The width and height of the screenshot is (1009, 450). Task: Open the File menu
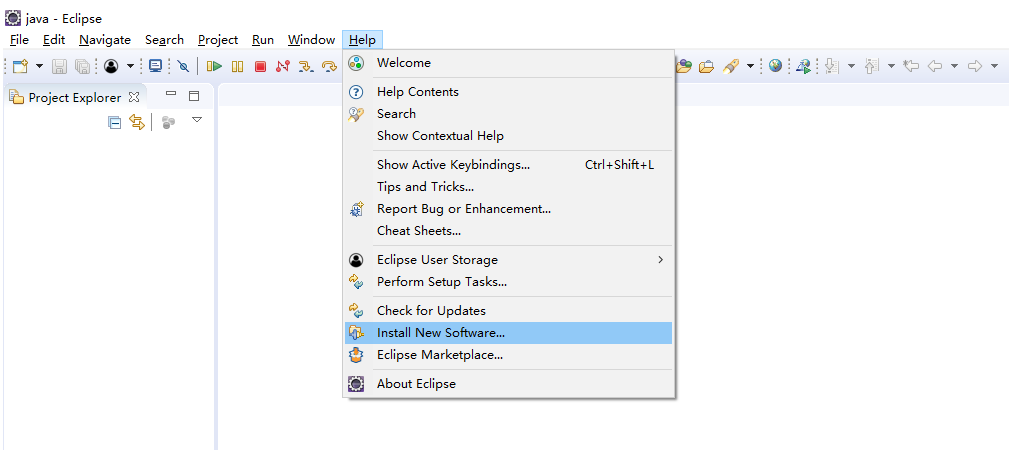pos(19,40)
